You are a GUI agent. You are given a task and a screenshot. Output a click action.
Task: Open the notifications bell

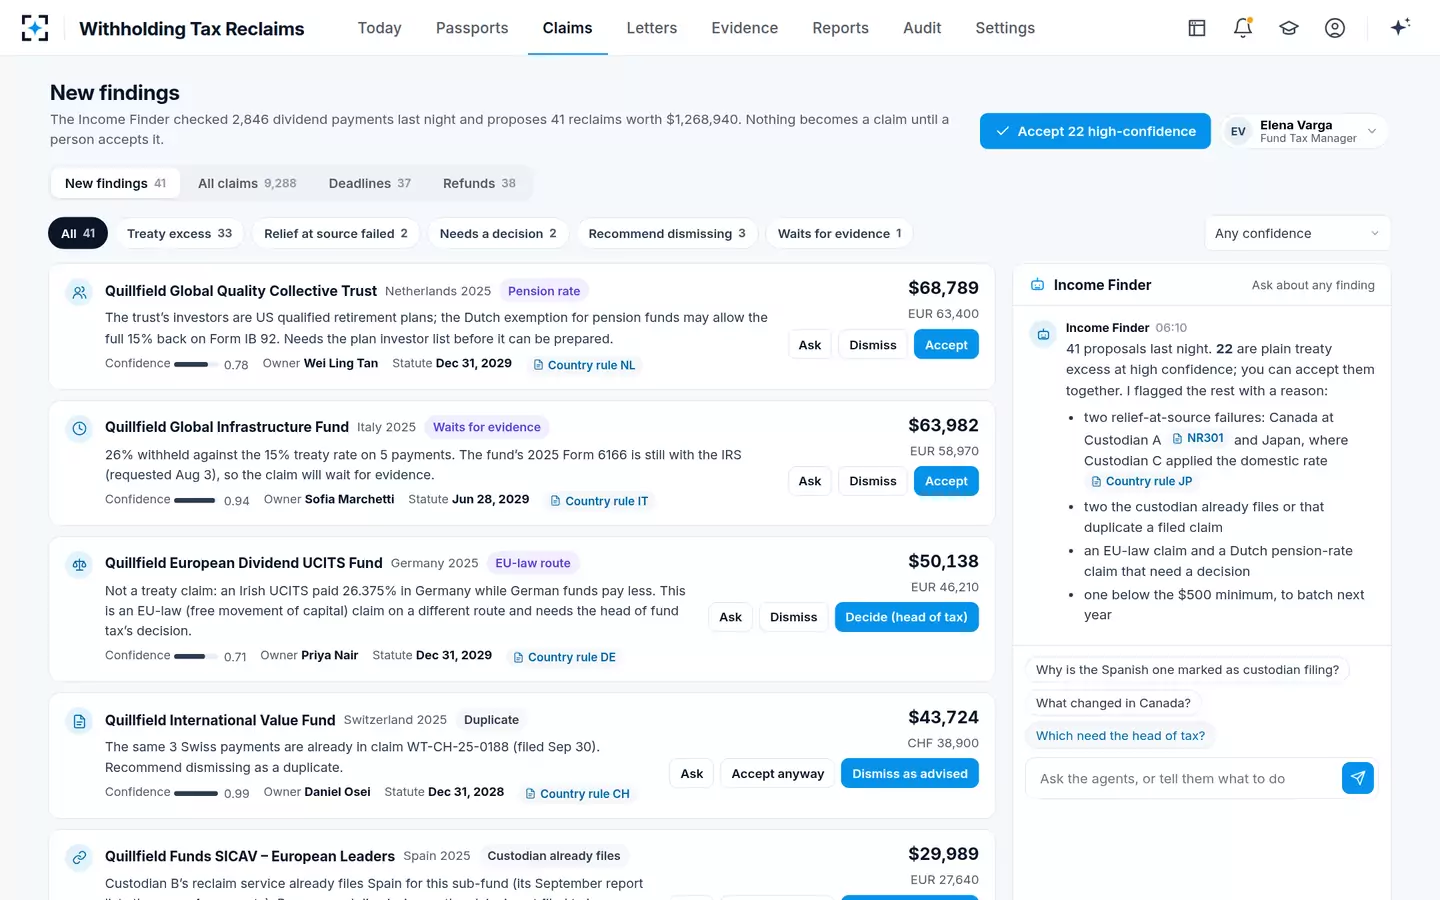click(x=1243, y=28)
